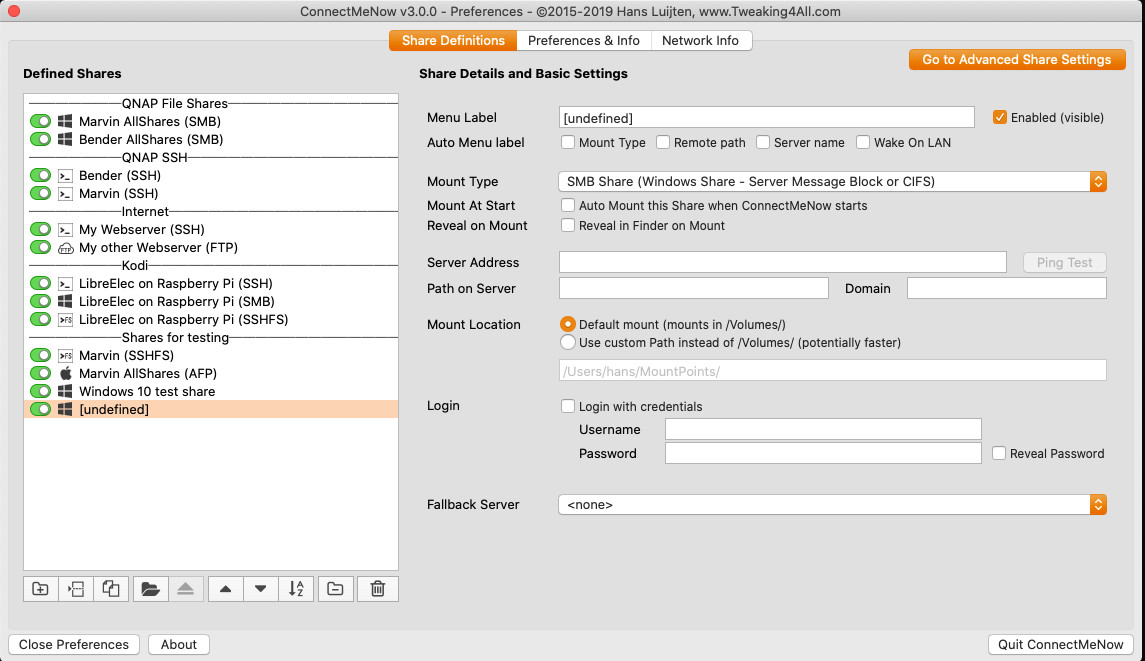
Task: Click the Path on Server input field
Action: click(x=694, y=288)
